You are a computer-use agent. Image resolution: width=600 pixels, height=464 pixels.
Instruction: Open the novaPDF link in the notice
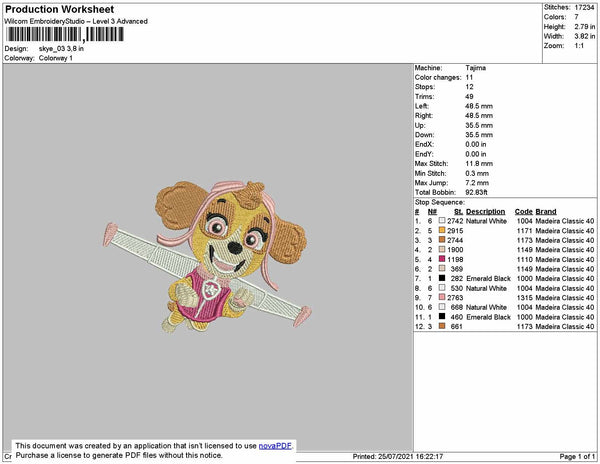pyautogui.click(x=275, y=446)
